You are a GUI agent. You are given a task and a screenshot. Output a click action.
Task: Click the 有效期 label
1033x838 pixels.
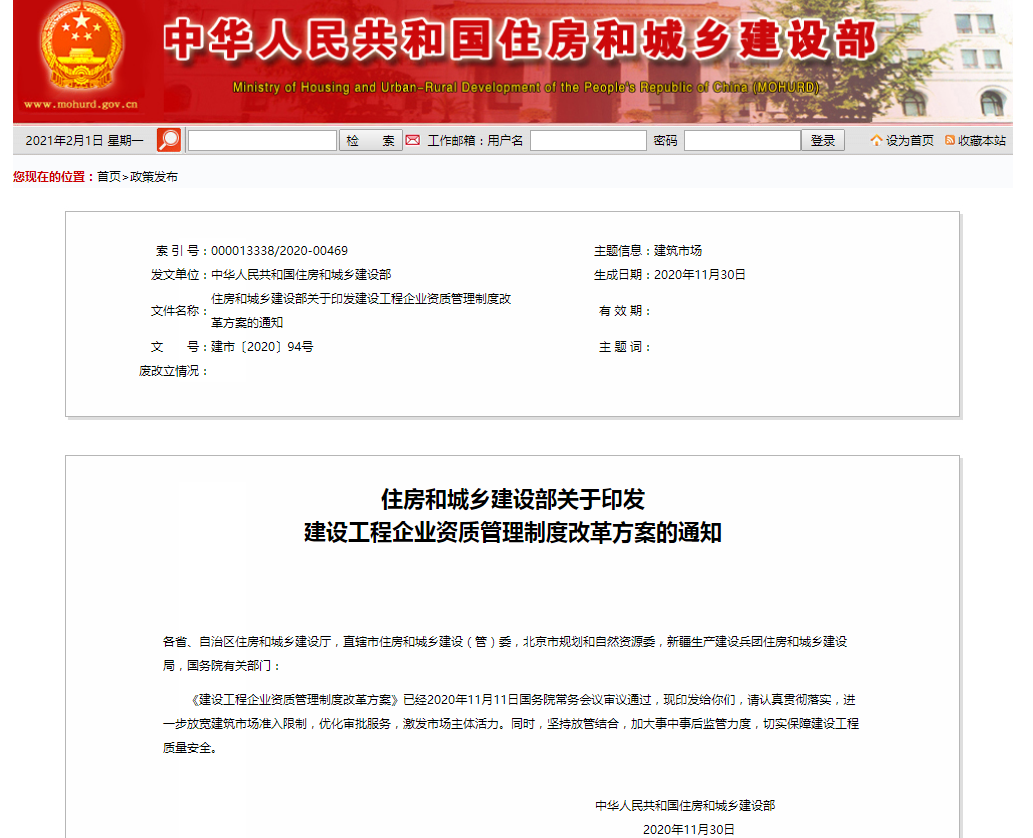(625, 310)
